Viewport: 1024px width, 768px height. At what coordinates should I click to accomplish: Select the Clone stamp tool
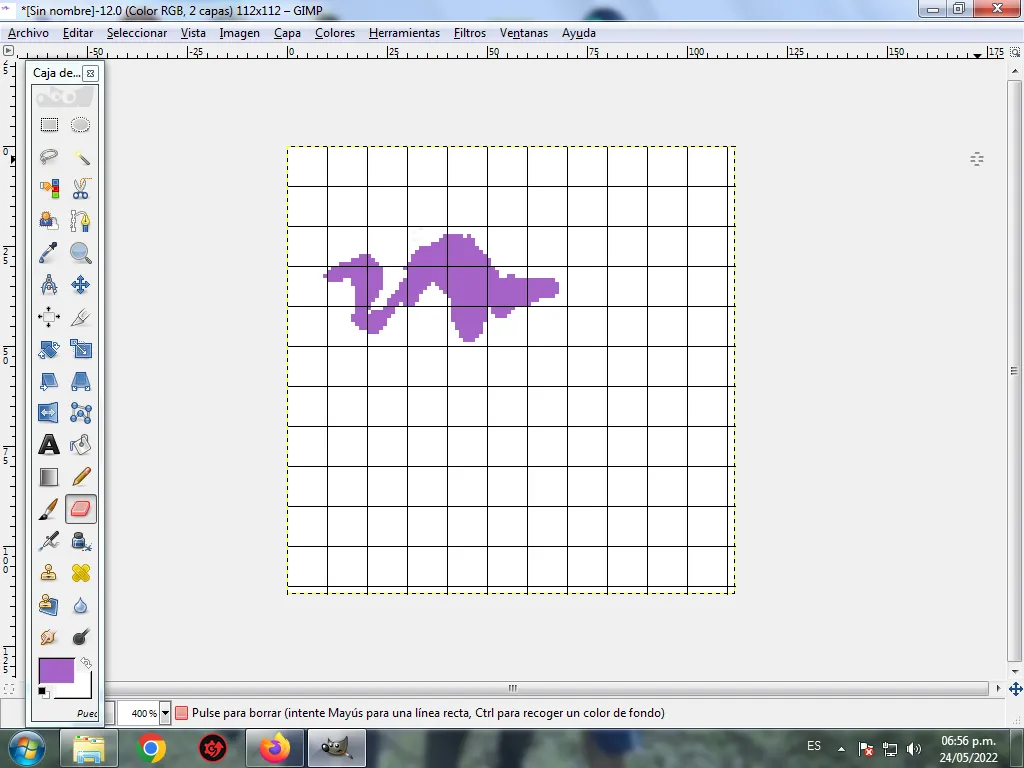[x=49, y=573]
